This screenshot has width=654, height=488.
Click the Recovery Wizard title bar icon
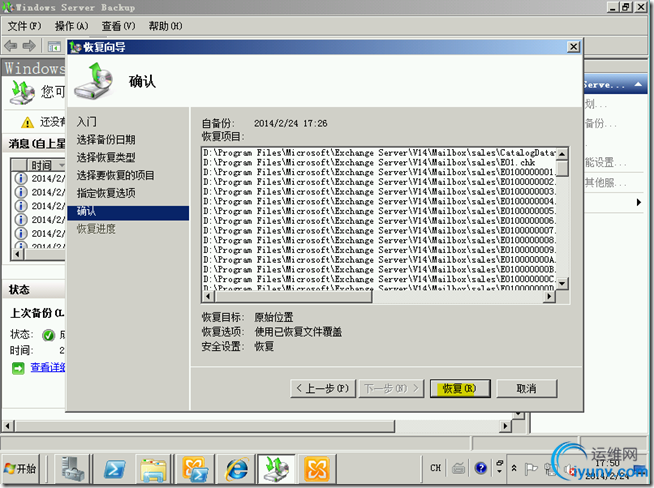pyautogui.click(x=75, y=47)
